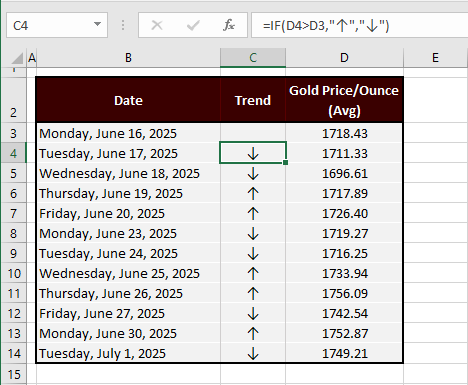Click the Date header cell
The image size is (468, 385).
pos(128,100)
